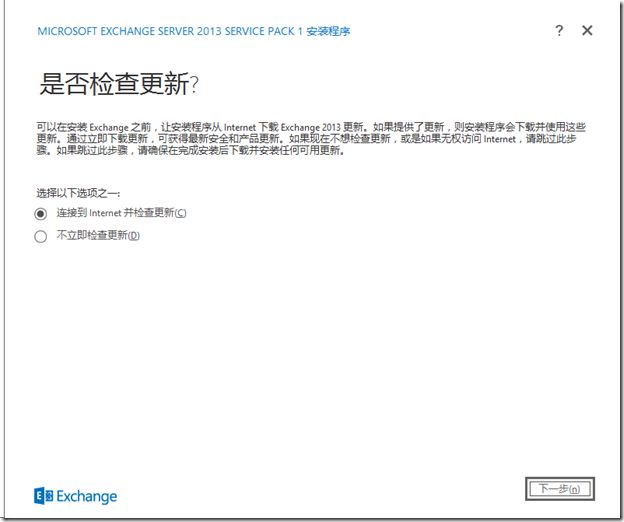624x522 pixels.
Task: Open help with the question mark icon
Action: point(559,31)
